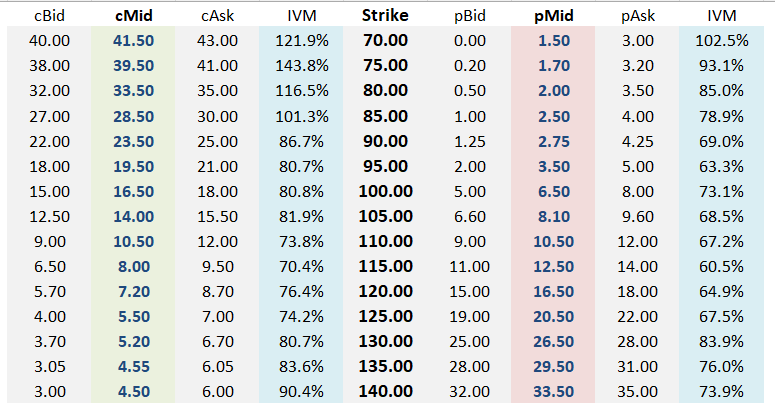Click call IVM value 121.9%

point(302,41)
